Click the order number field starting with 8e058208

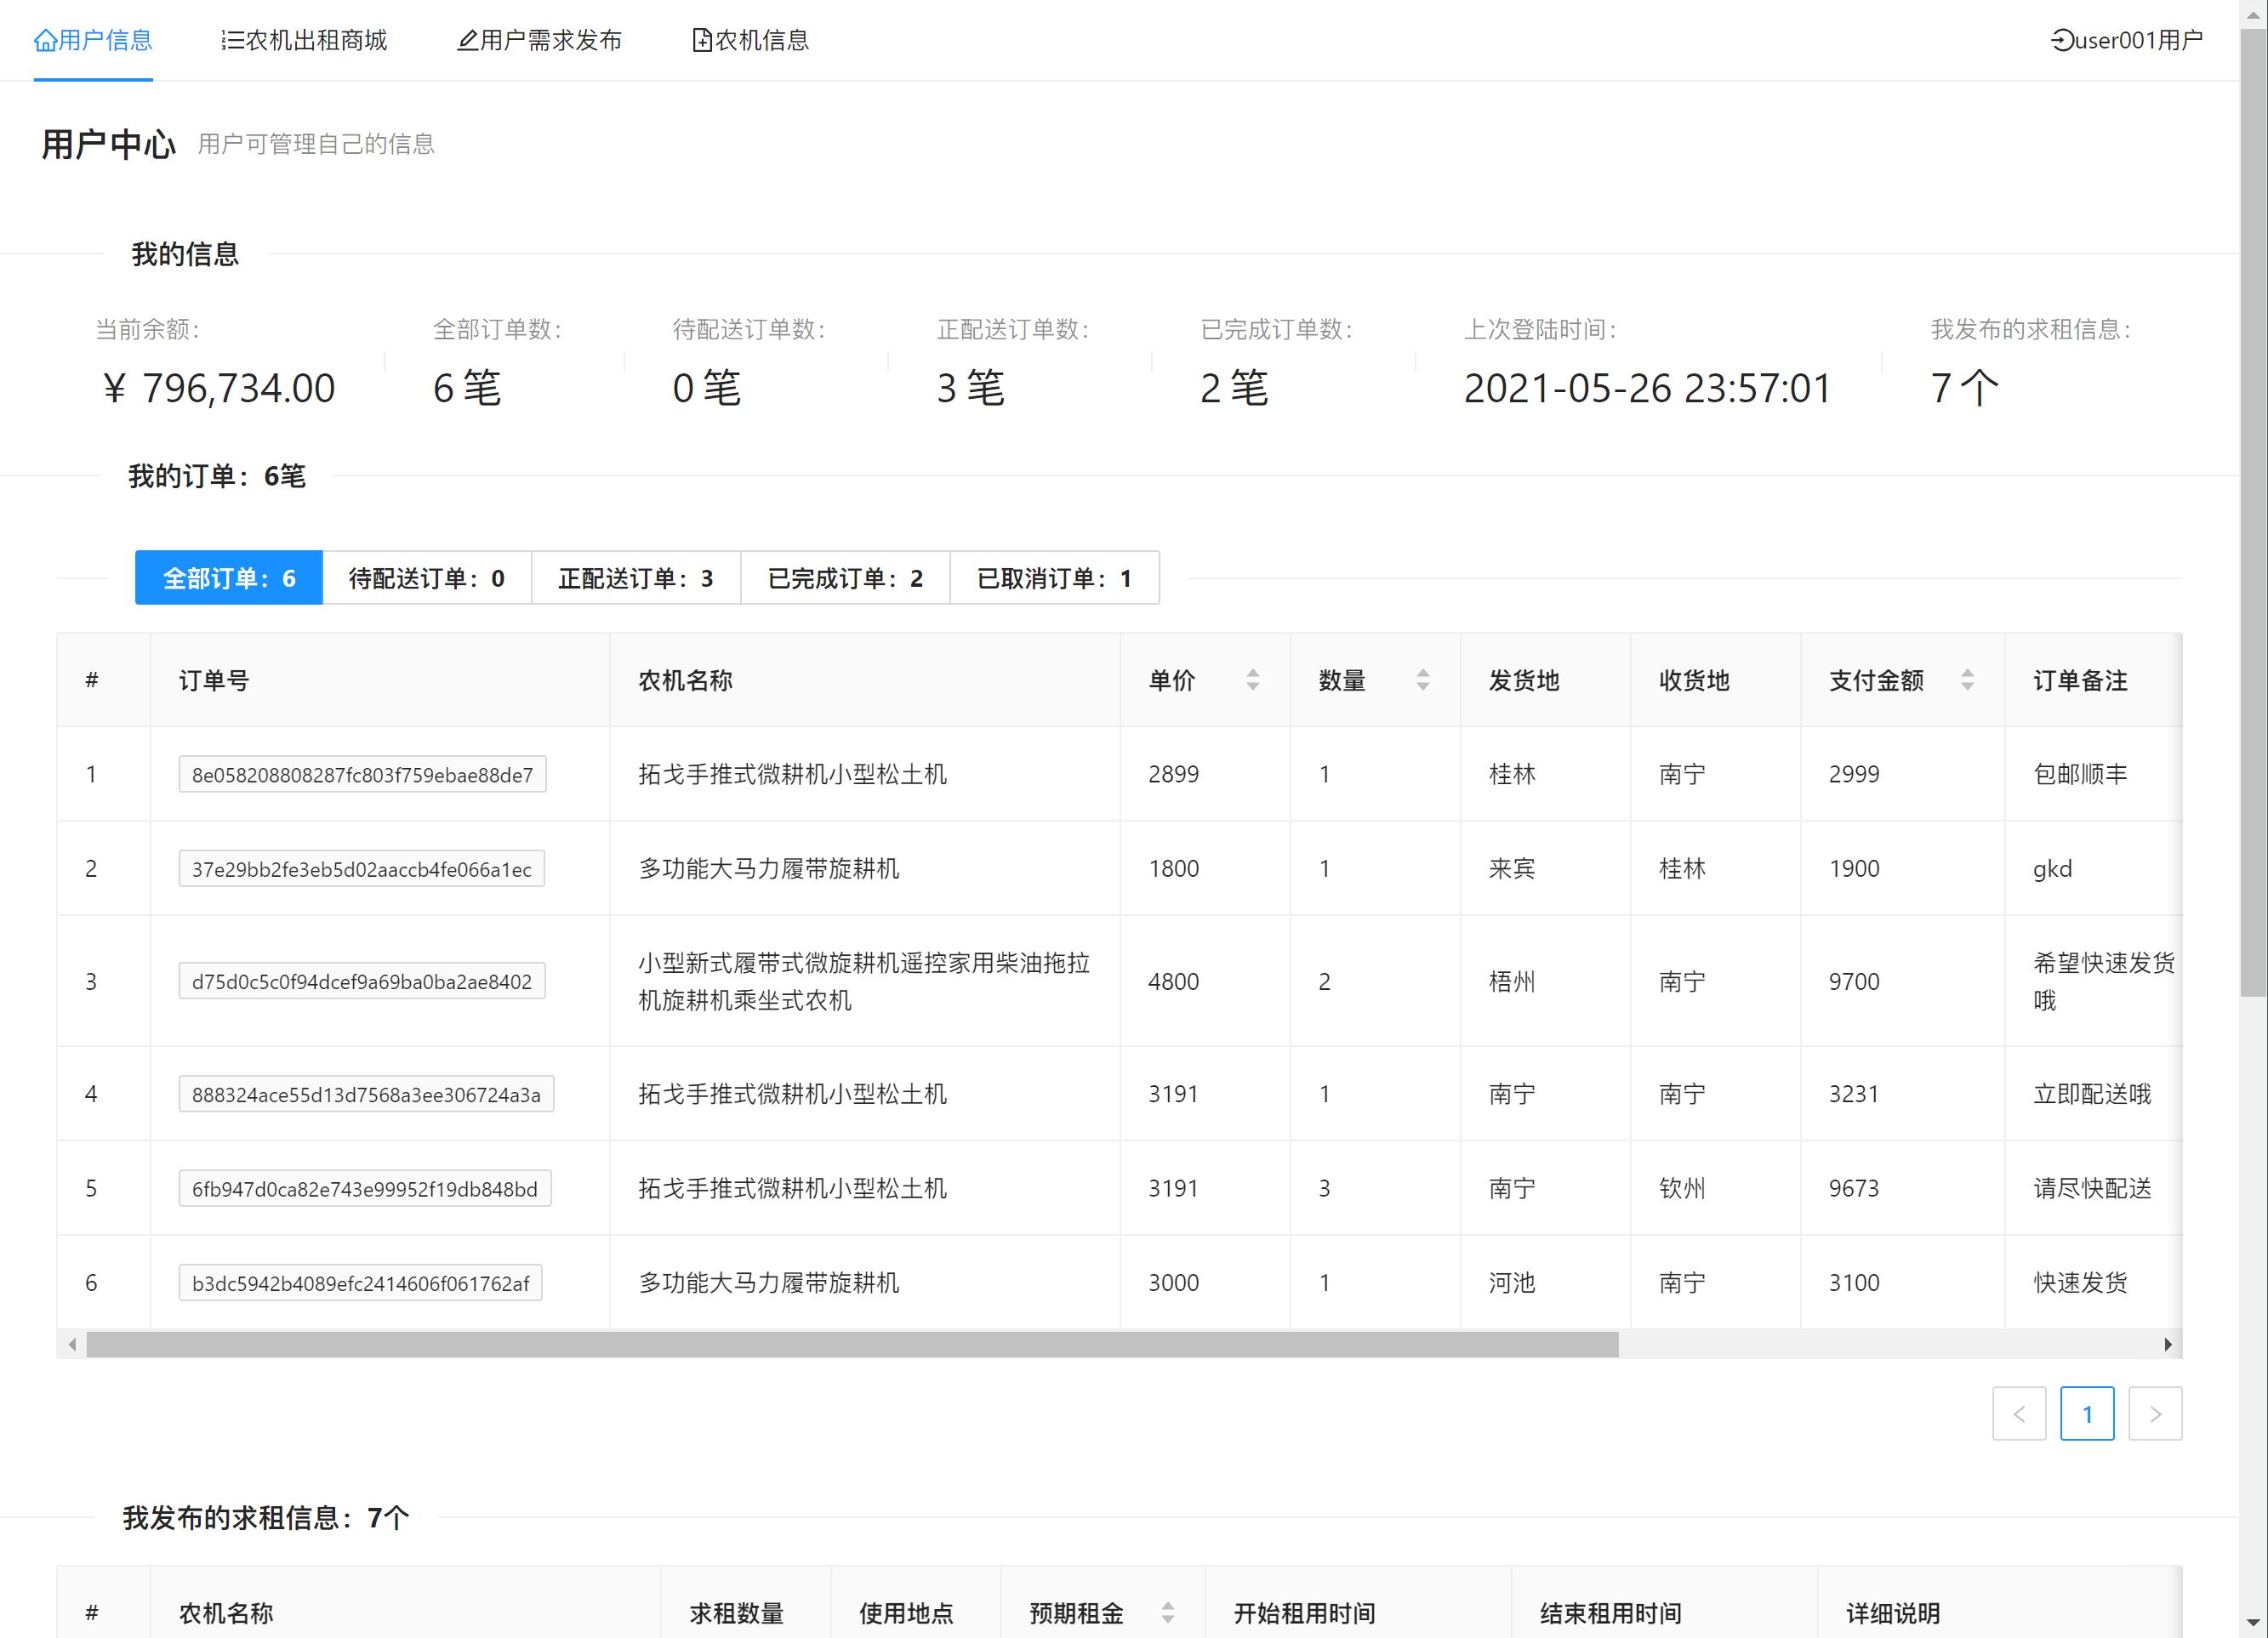click(x=362, y=774)
